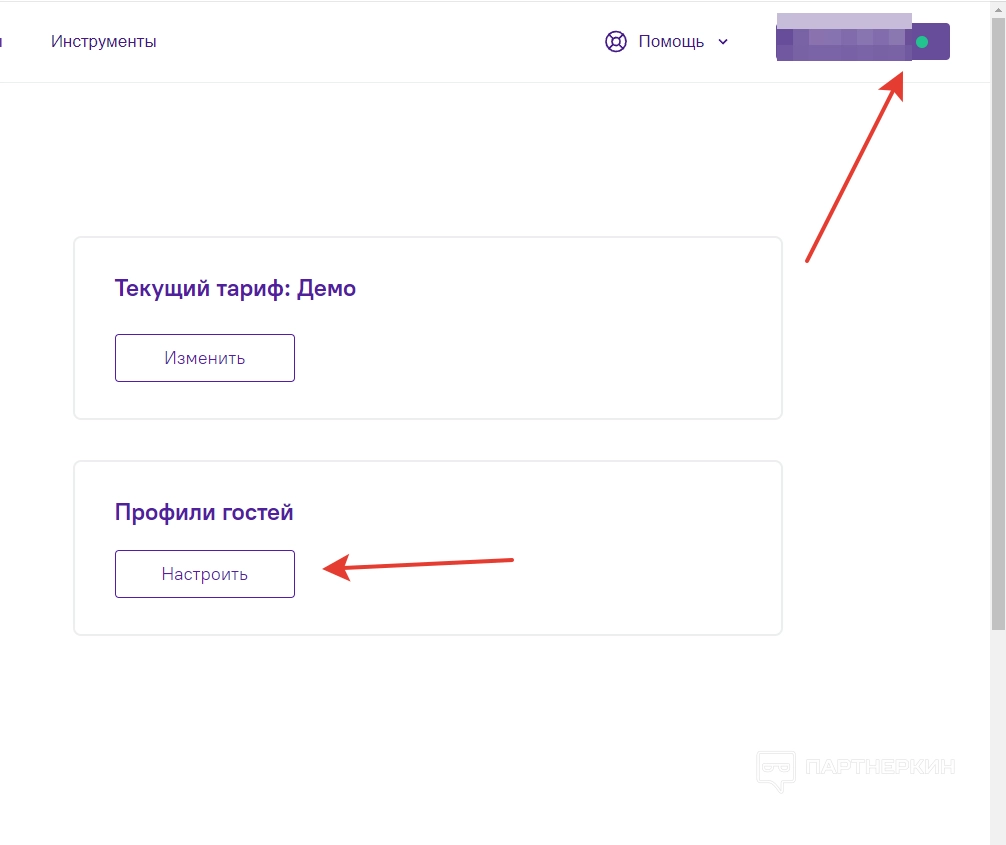Click the scrollbar track below the thumb
Viewport: 1006px width, 845px height.
pos(998,740)
